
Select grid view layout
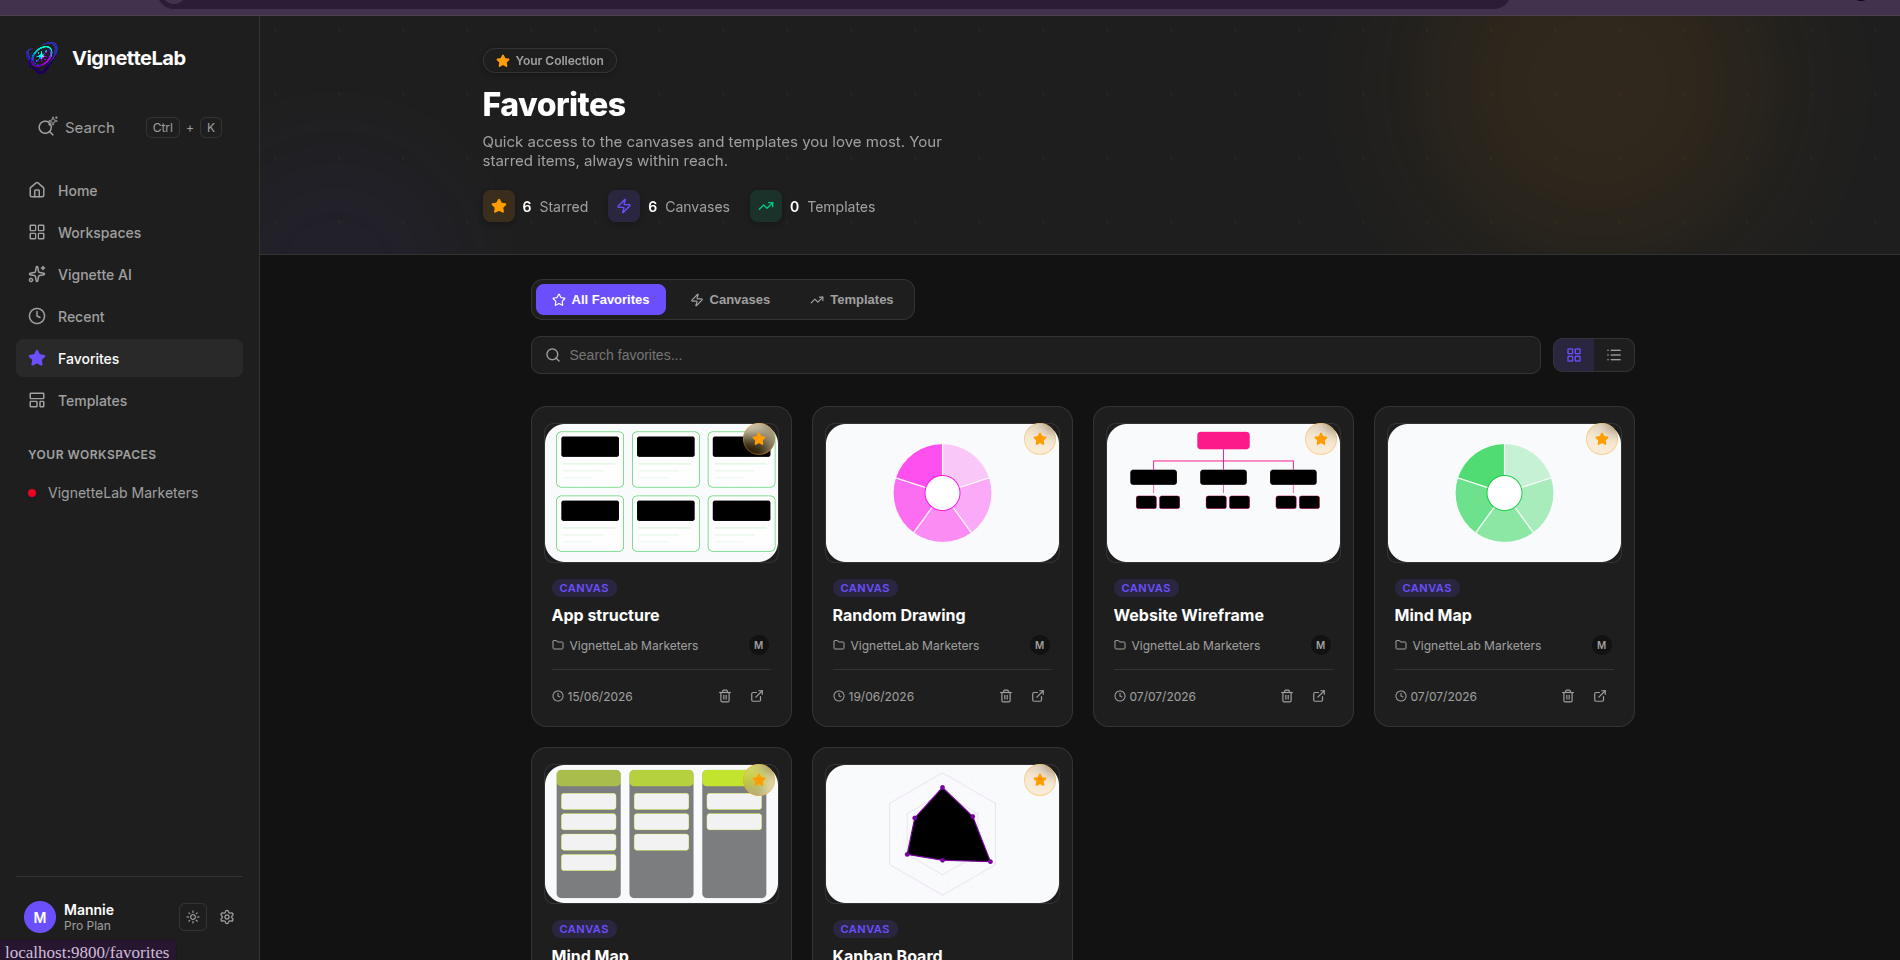tap(1574, 355)
